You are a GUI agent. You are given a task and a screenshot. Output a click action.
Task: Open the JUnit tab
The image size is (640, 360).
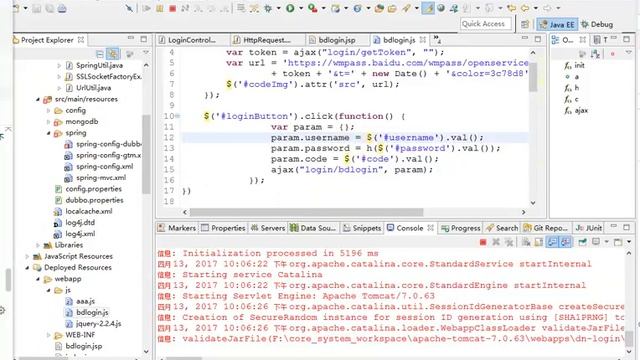coord(589,228)
